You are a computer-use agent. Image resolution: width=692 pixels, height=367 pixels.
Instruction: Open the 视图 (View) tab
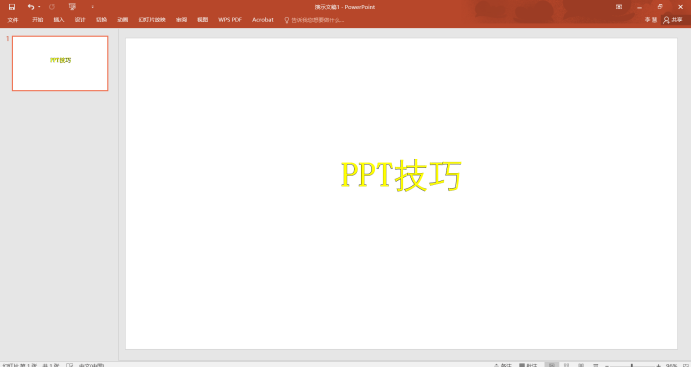point(203,20)
